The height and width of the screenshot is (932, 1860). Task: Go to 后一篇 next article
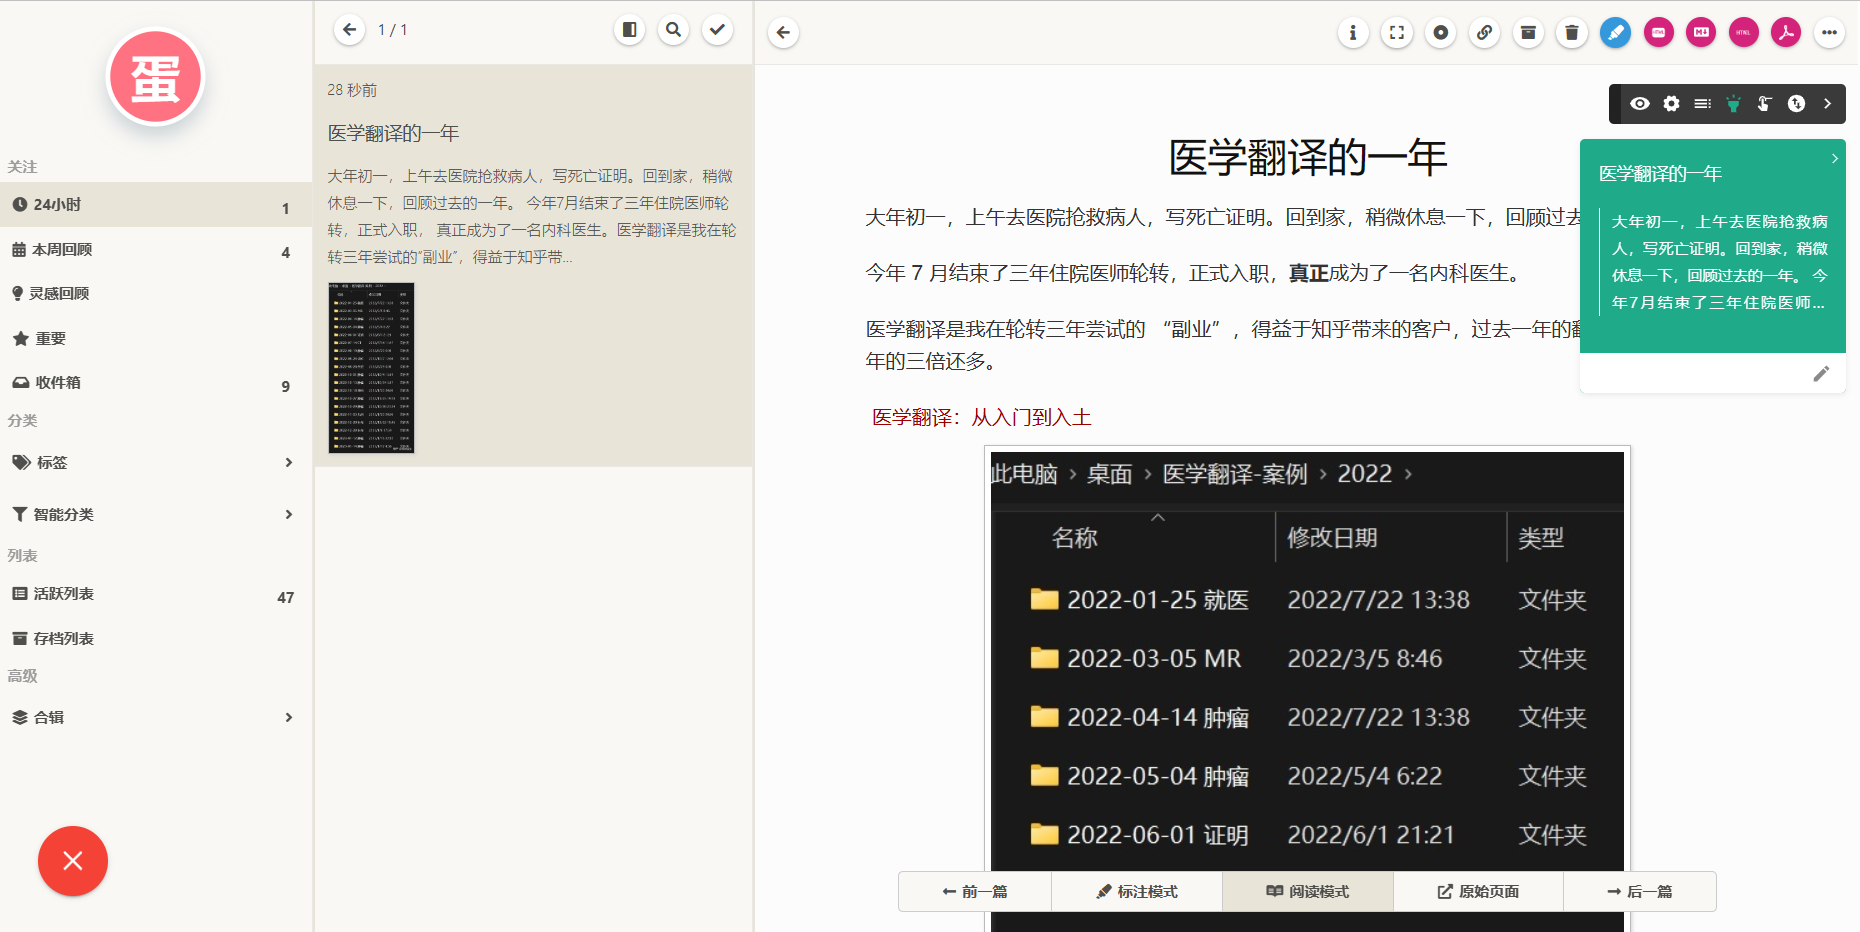1638,891
